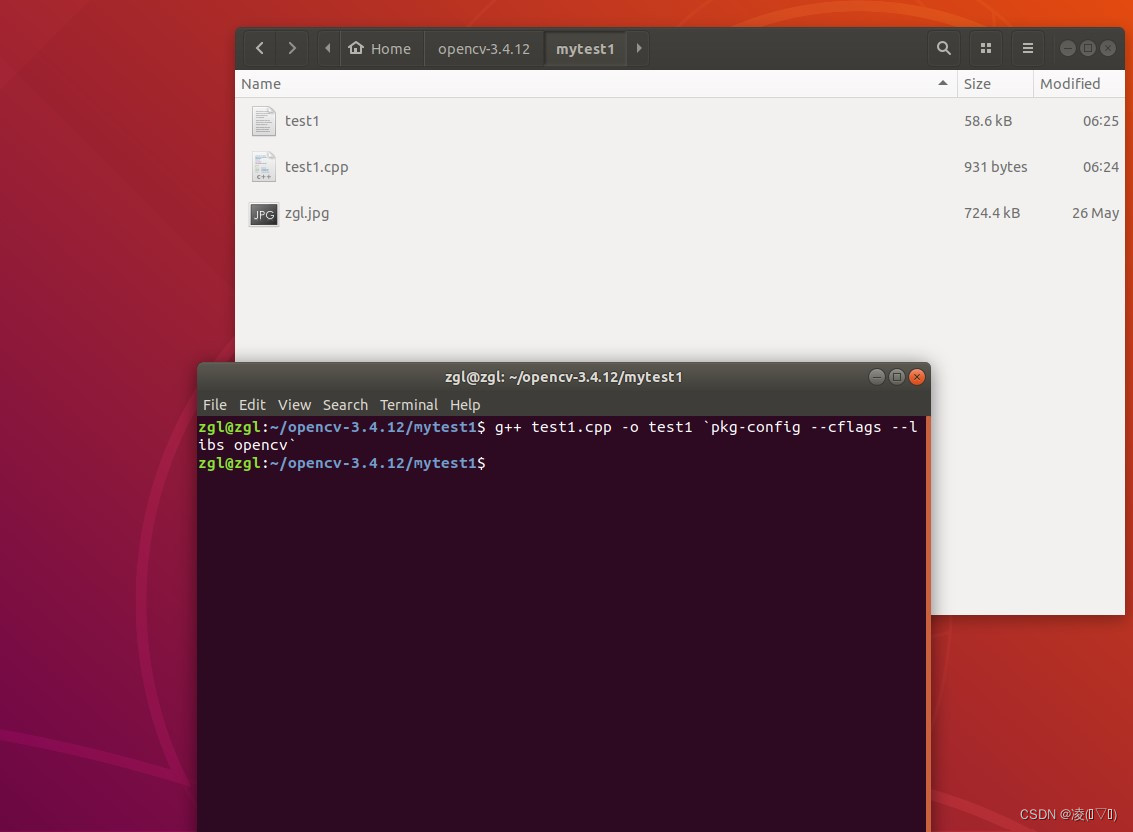Toggle grid view in Files window
The image size is (1133, 832).
point(986,48)
